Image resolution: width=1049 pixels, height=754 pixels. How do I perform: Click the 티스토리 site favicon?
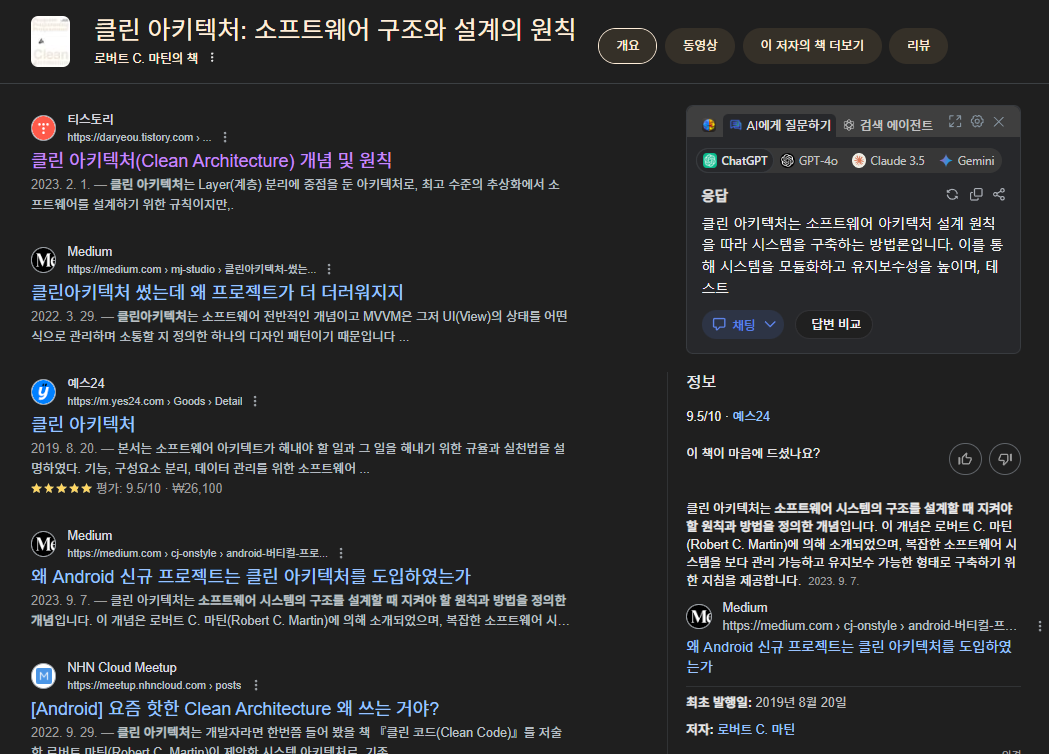coord(43,127)
